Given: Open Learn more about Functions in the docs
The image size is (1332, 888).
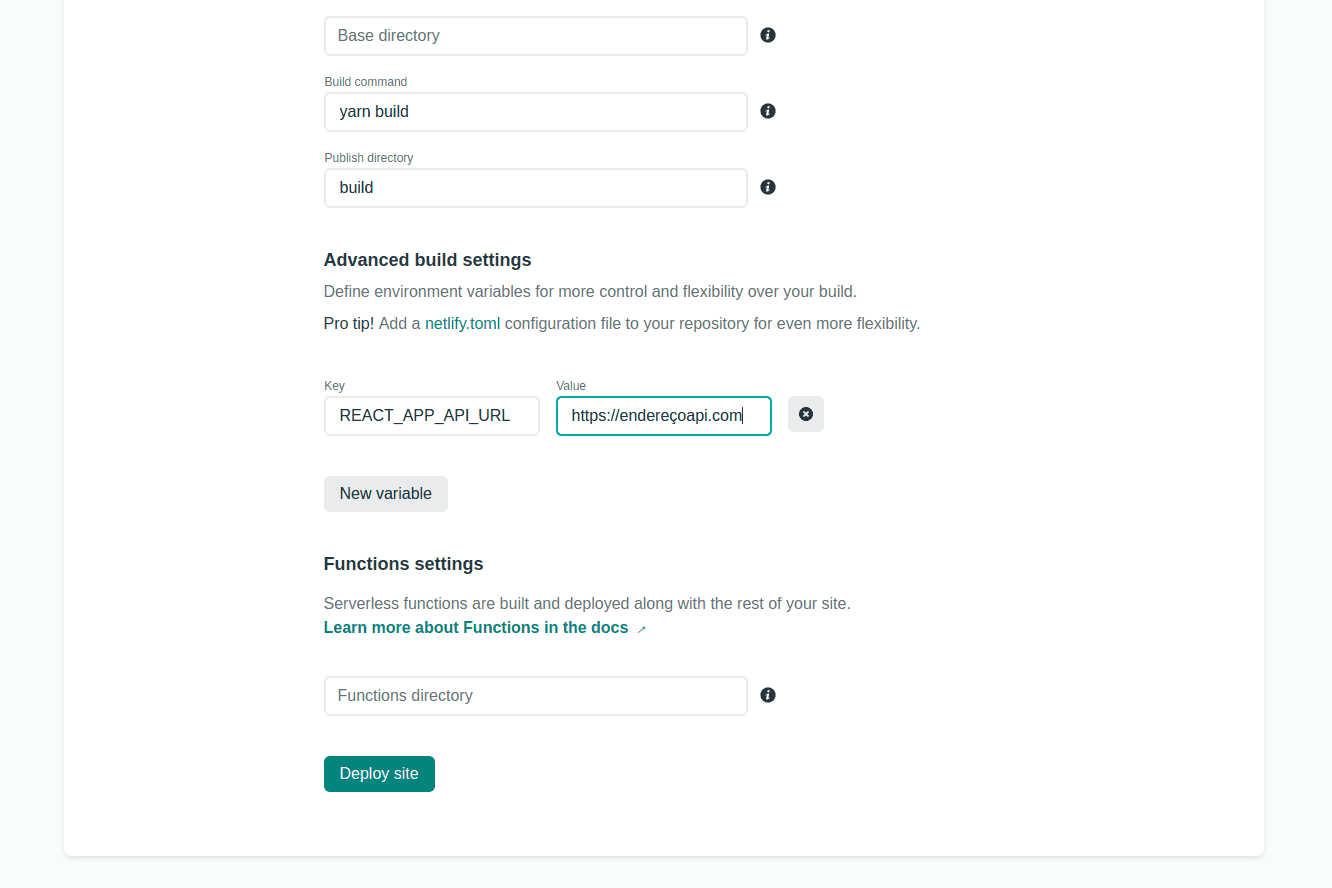Looking at the screenshot, I should 476,628.
